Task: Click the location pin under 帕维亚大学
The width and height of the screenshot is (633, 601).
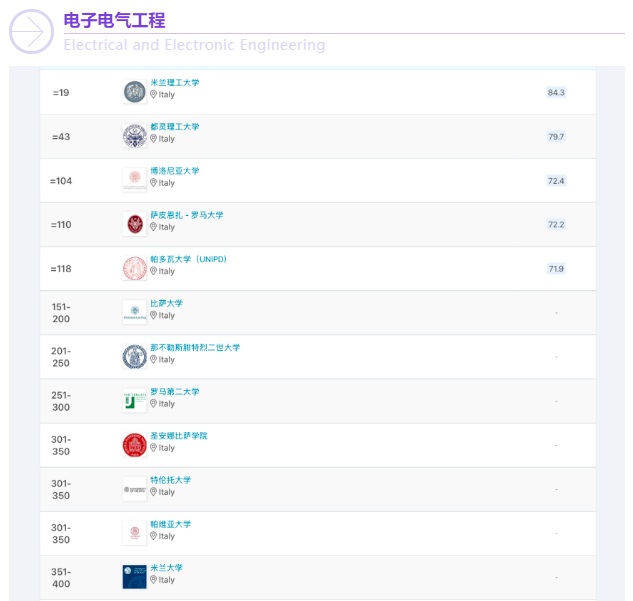Action: click(153, 536)
